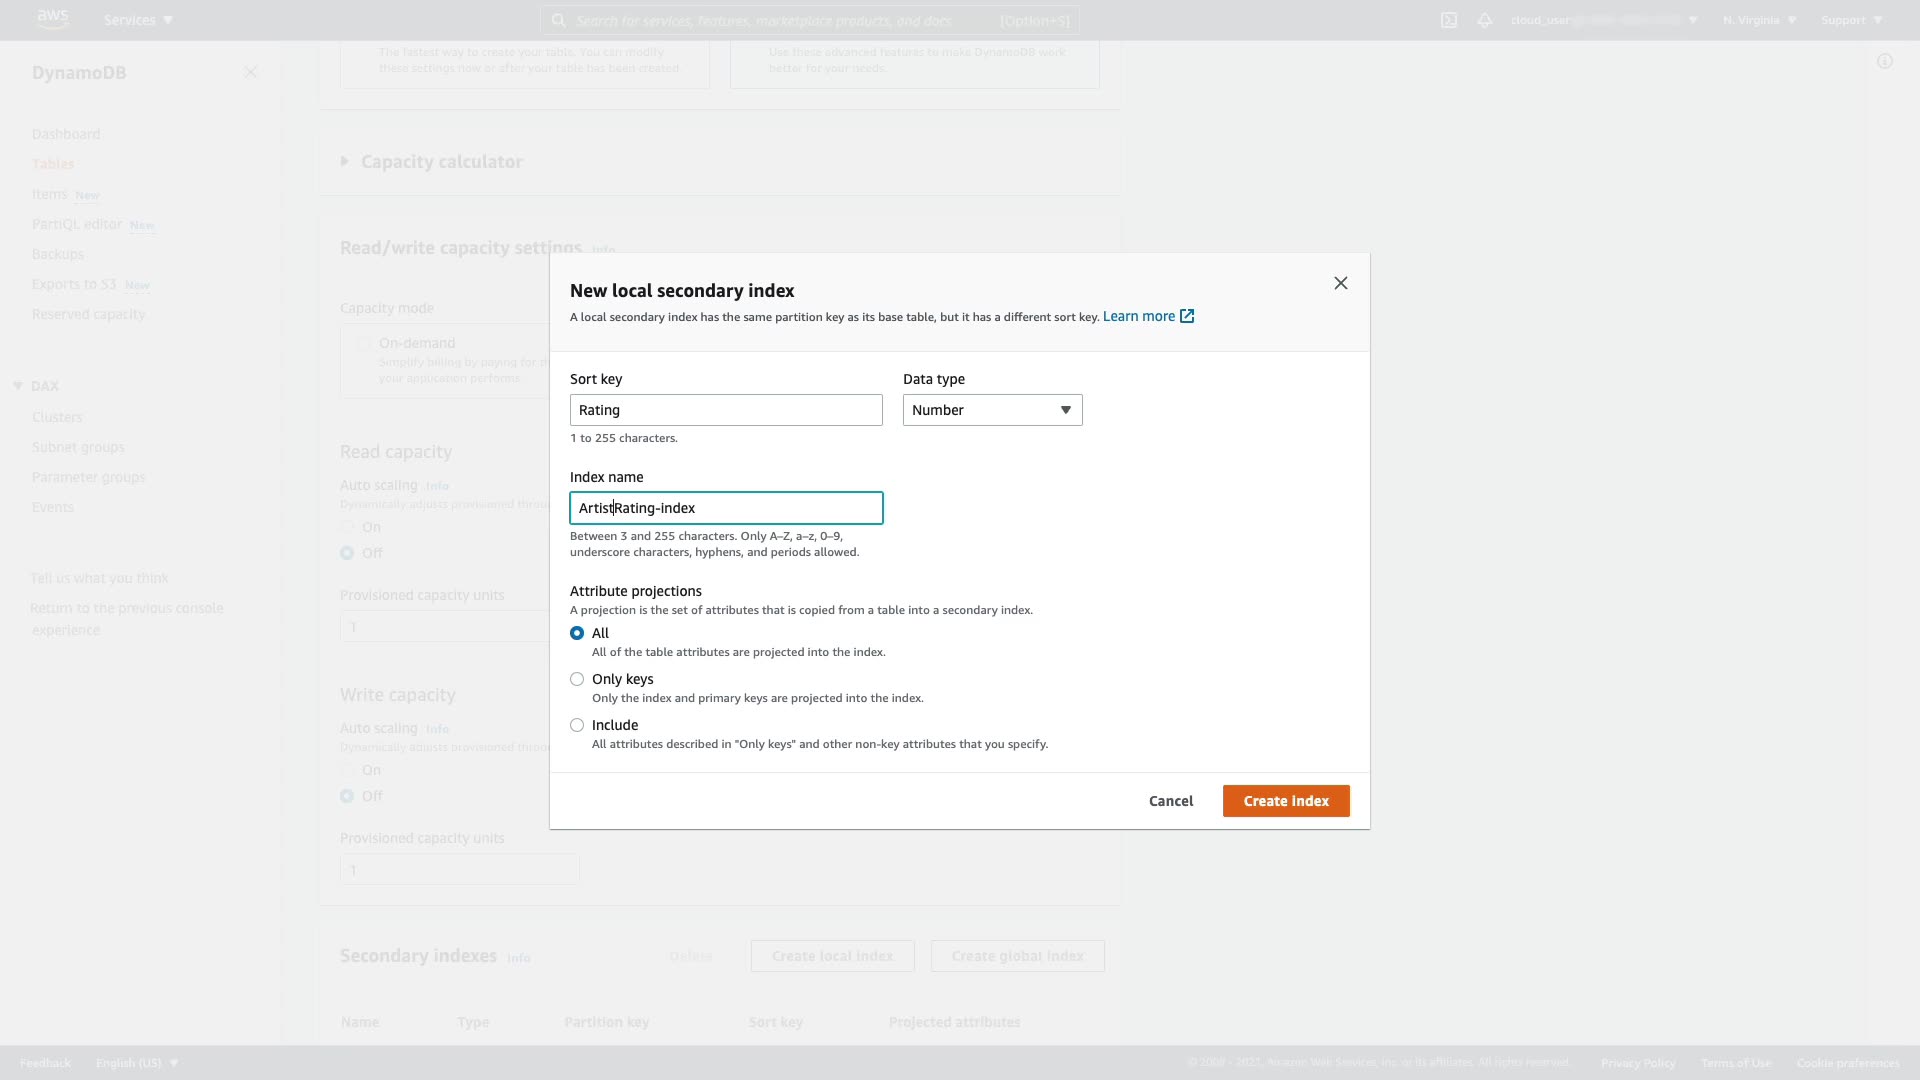Select the Only keys projection option
The width and height of the screenshot is (1920, 1080).
pos(577,679)
